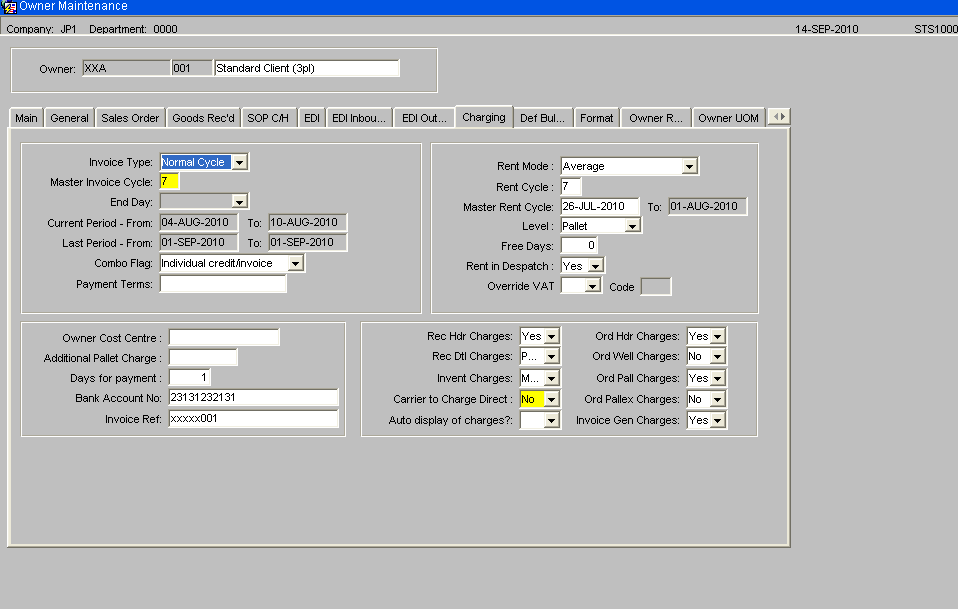Click the Last Period From date field
Viewport: 958px width, 609px height.
[199, 243]
